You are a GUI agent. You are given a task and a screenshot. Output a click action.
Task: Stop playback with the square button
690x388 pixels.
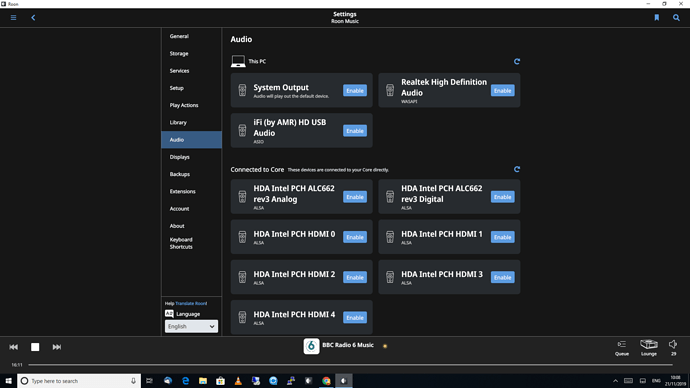click(35, 347)
